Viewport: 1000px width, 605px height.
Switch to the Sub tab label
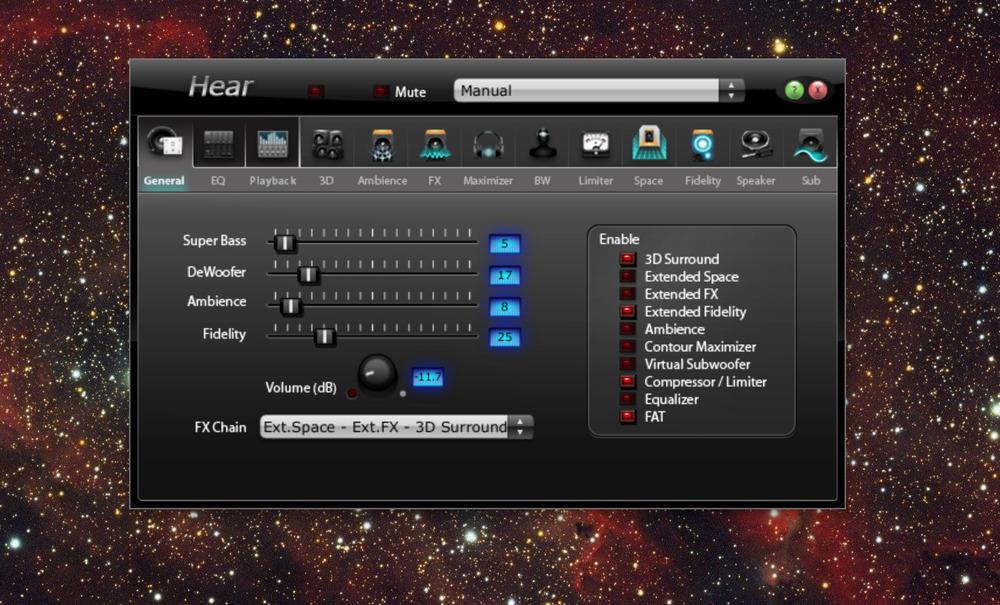811,180
